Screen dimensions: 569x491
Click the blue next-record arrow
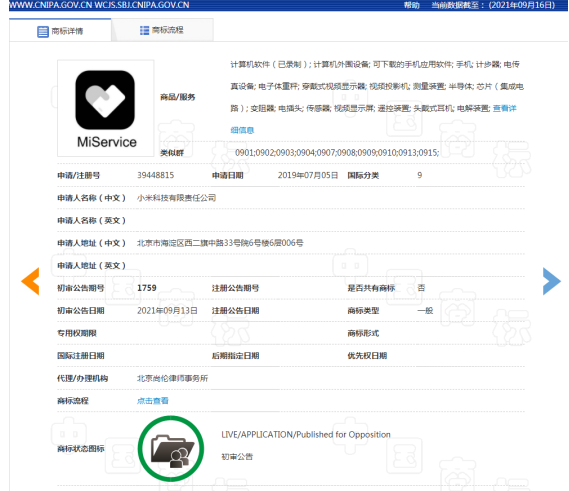[552, 281]
